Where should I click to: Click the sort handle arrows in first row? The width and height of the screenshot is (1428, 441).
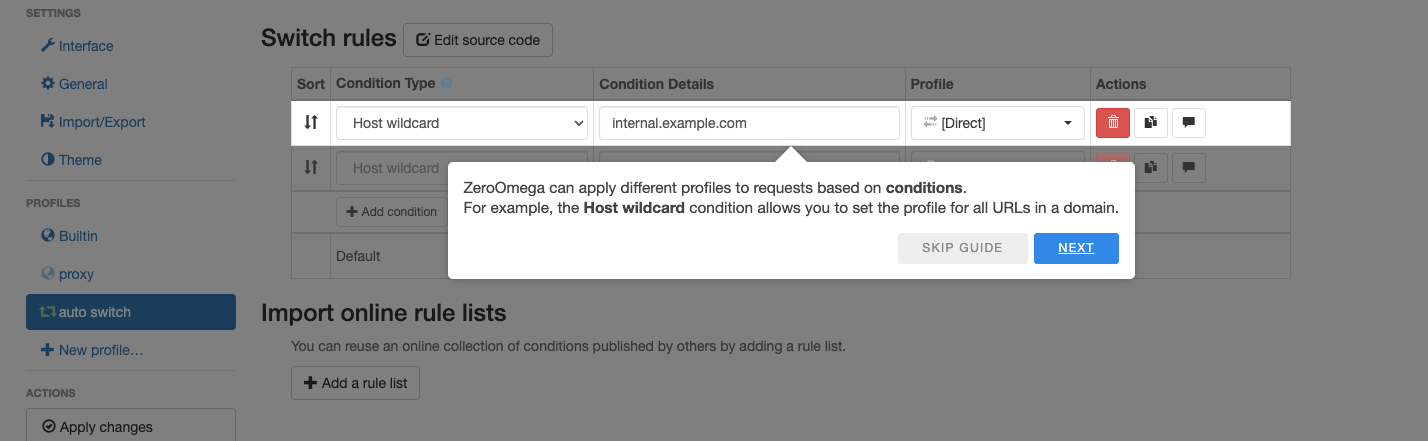pyautogui.click(x=311, y=123)
